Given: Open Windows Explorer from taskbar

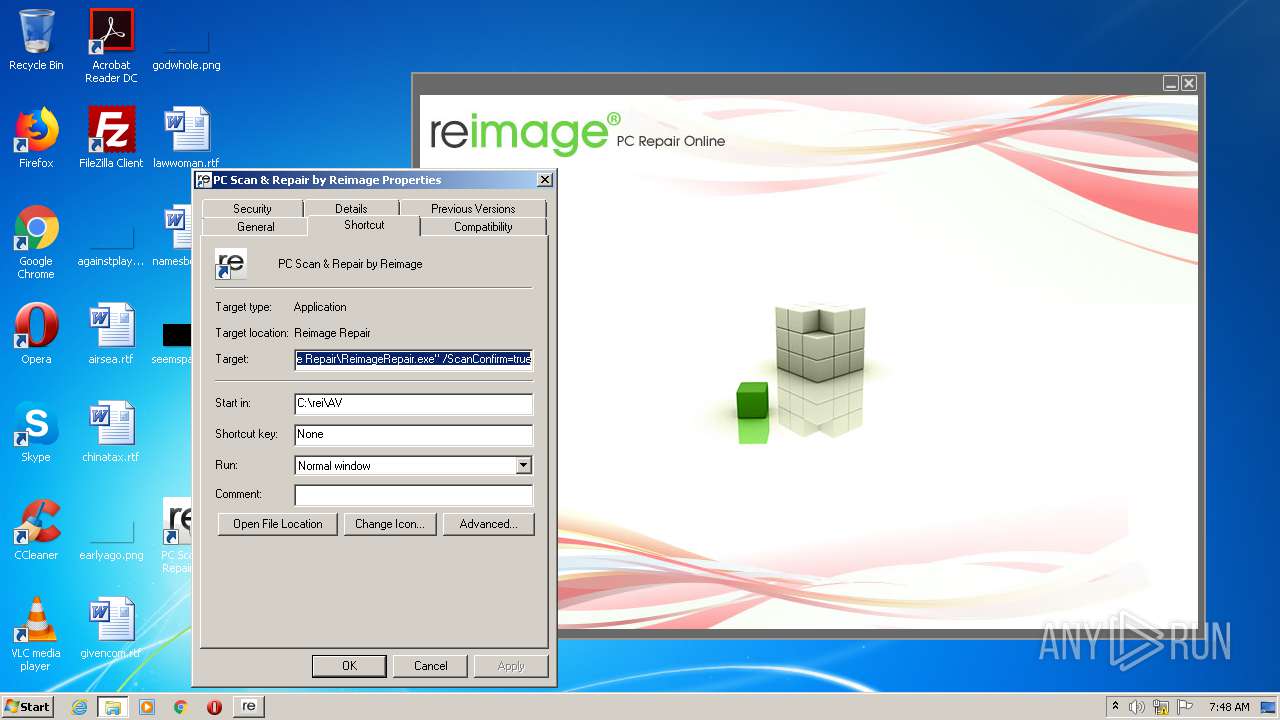Looking at the screenshot, I should click(113, 707).
